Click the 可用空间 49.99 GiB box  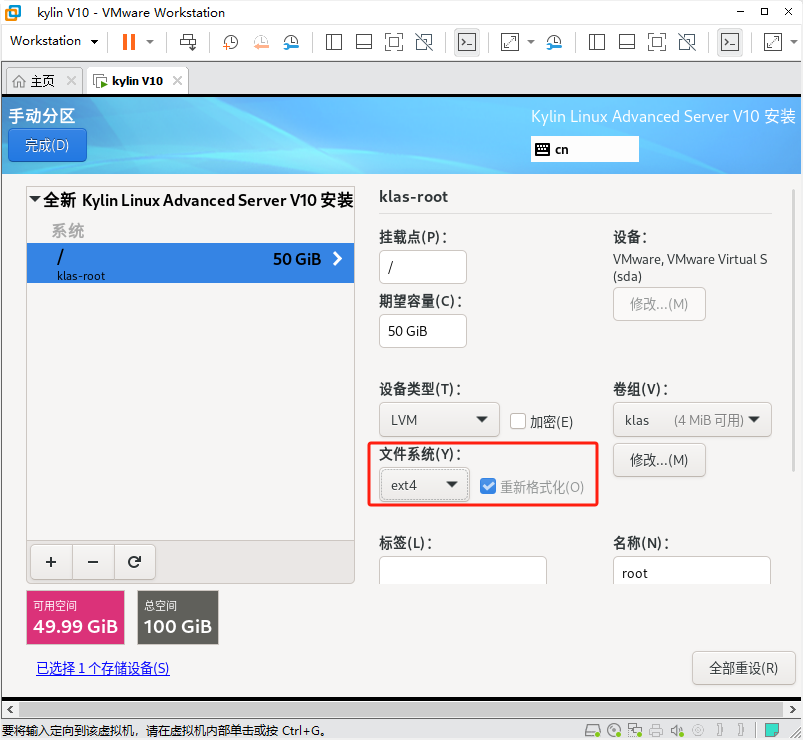(x=75, y=617)
